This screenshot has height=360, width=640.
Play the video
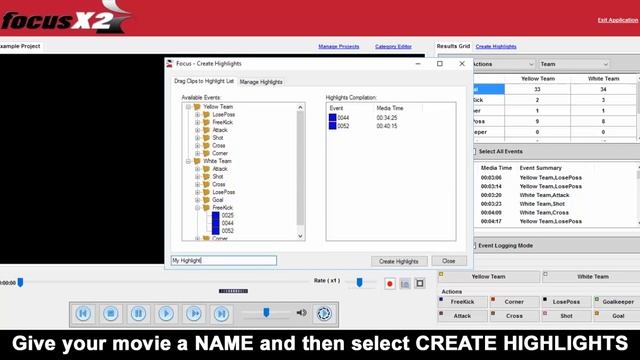click(x=166, y=313)
